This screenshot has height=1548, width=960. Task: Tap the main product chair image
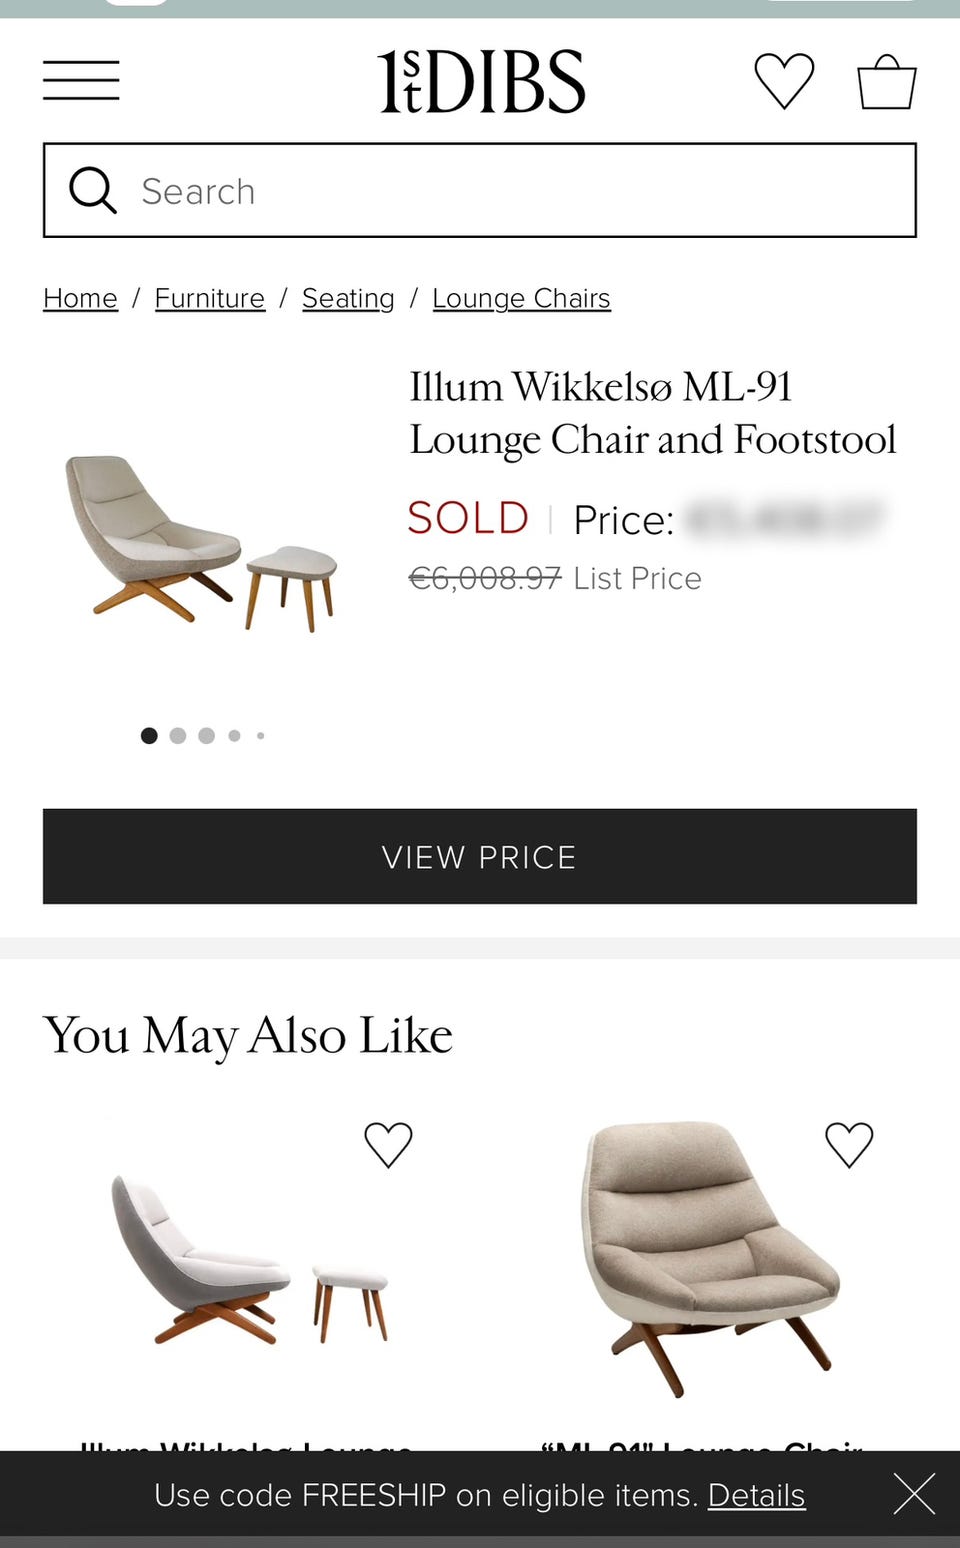click(200, 542)
